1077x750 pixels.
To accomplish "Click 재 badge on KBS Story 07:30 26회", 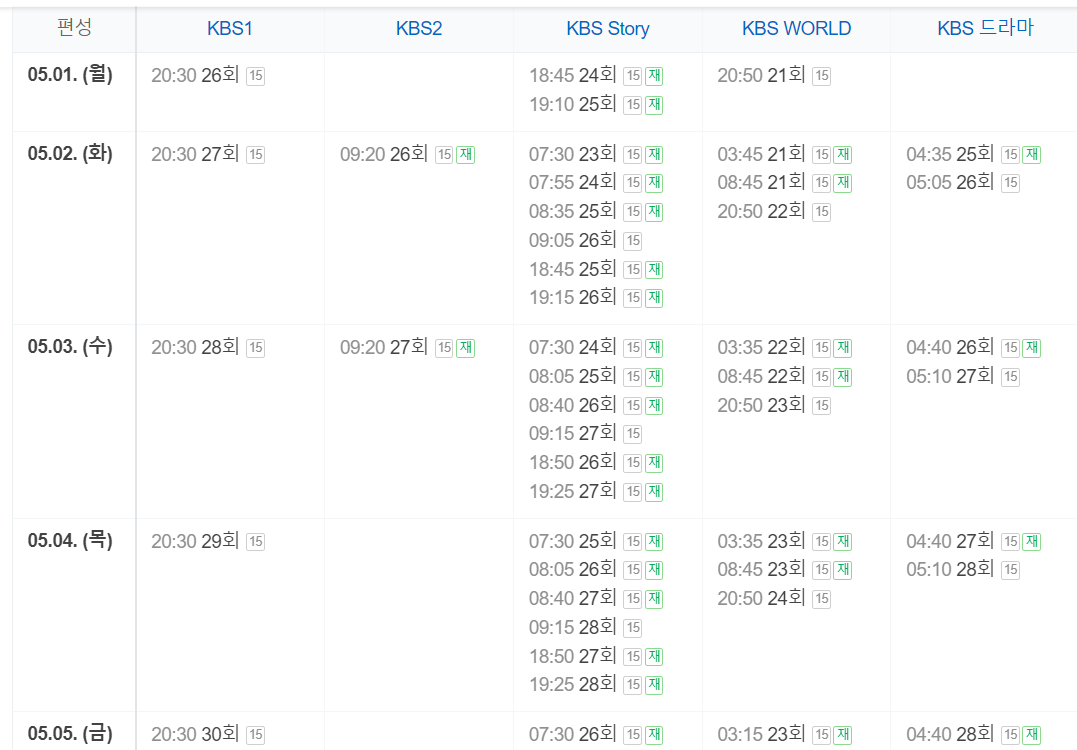I will 654,735.
